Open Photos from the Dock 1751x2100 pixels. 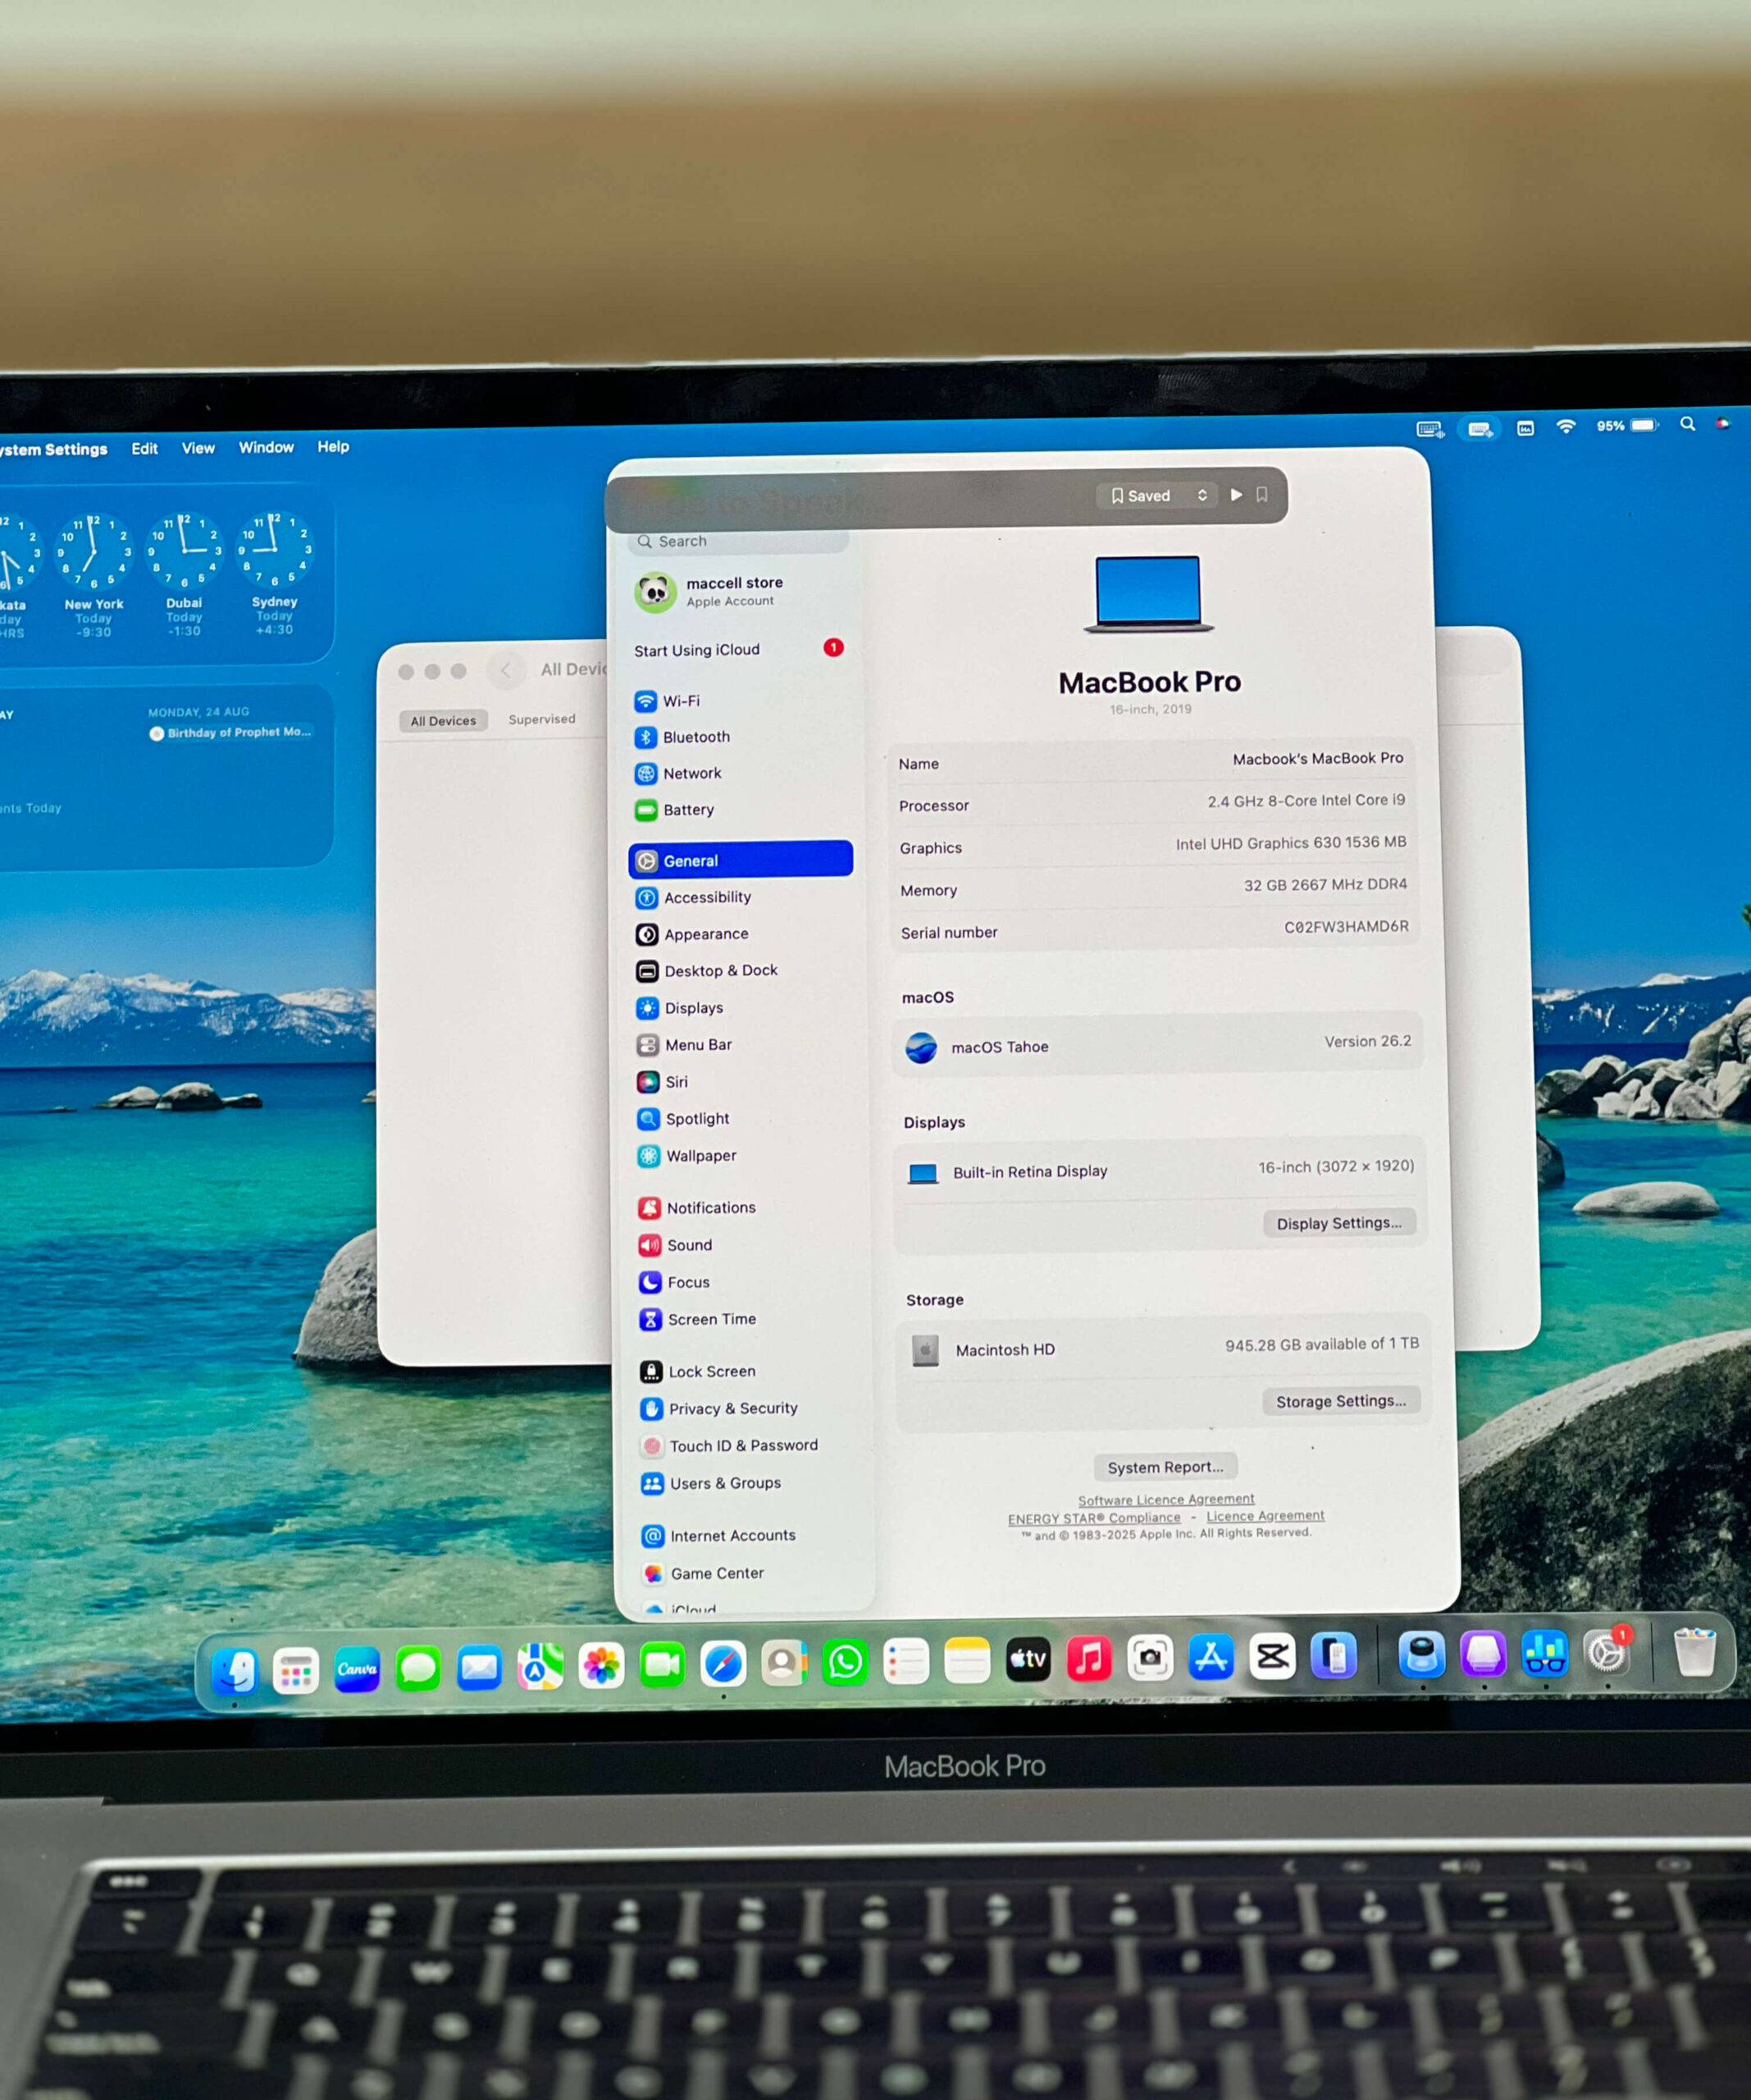coord(601,1666)
